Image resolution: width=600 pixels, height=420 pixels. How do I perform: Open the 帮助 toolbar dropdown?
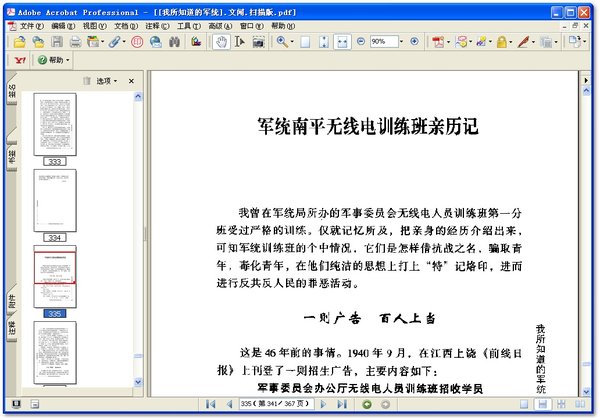pyautogui.click(x=54, y=60)
